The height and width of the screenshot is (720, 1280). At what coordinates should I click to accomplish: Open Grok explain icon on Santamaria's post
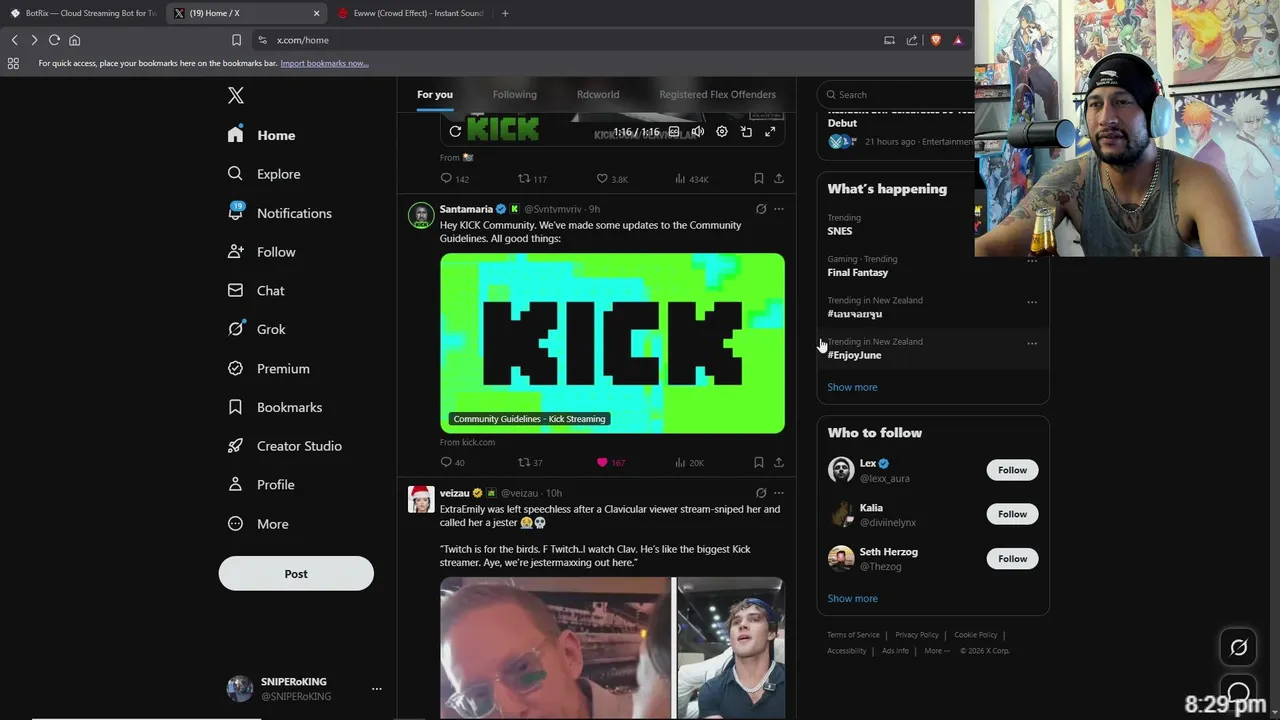pyautogui.click(x=761, y=209)
